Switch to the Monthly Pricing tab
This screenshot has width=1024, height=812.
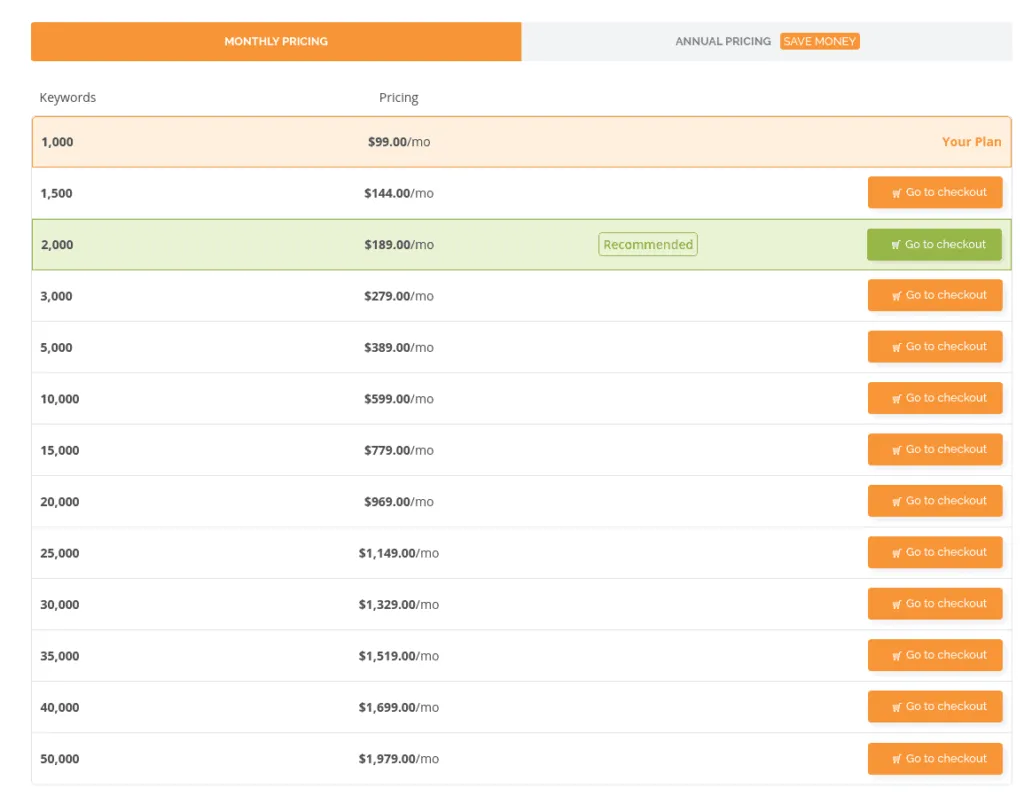[x=276, y=42]
